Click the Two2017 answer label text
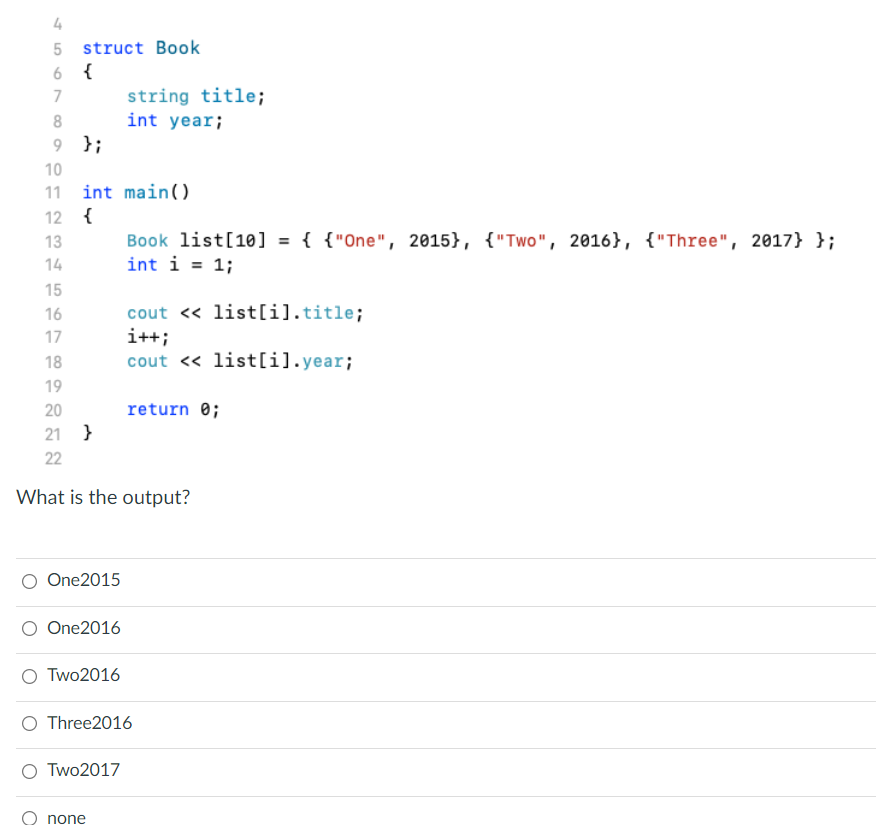Screen dimensions: 876x825 coord(84,770)
